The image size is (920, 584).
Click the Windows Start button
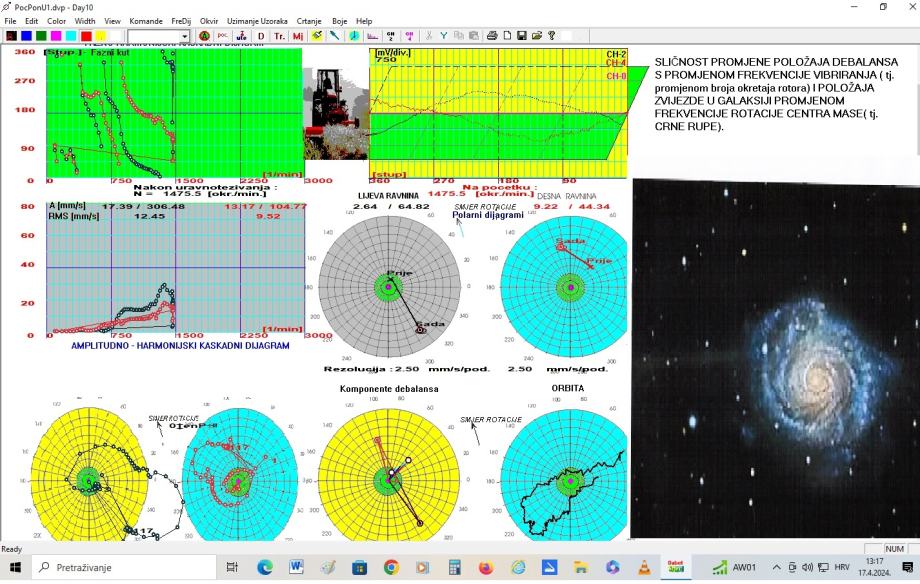(x=15, y=568)
